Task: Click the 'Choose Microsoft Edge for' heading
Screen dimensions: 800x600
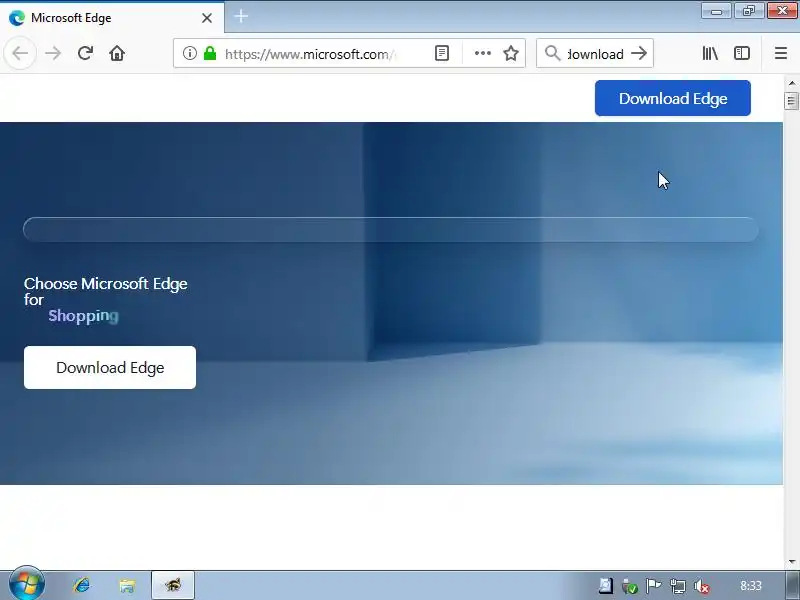Action: pyautogui.click(x=106, y=291)
